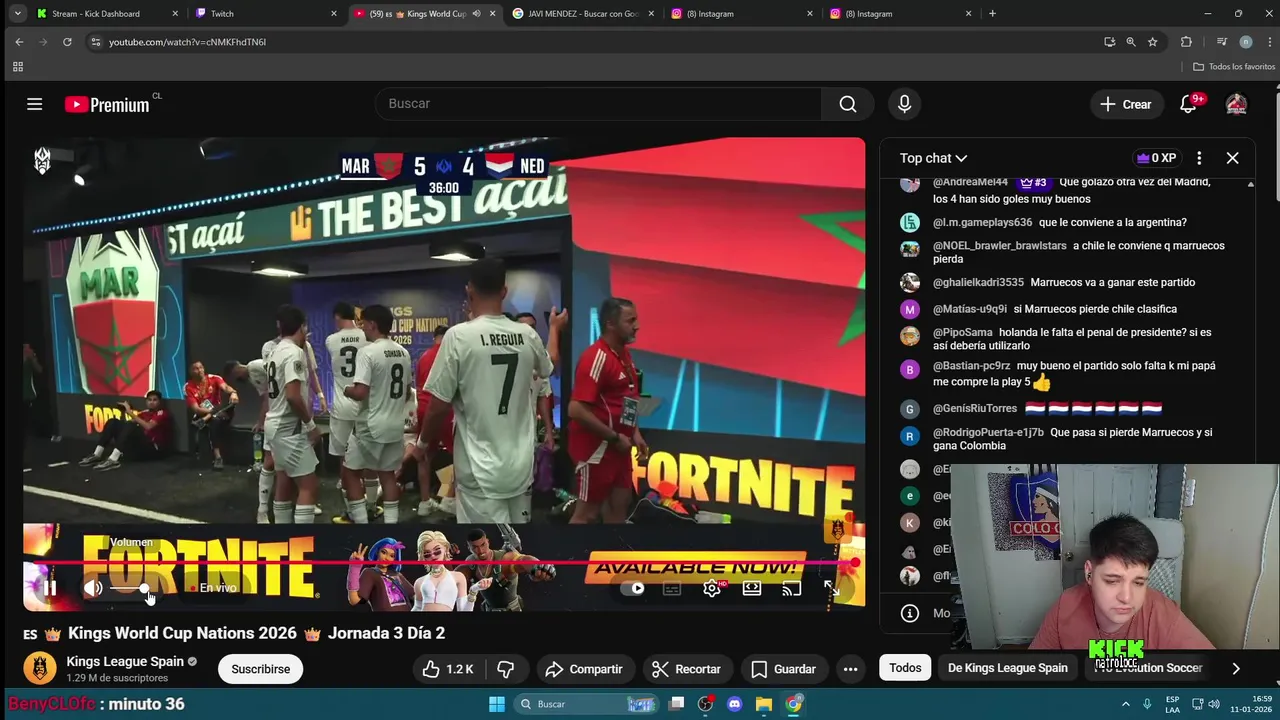Open the Kings League Spain channel name
Screen dimensions: 1280x720
[125, 661]
